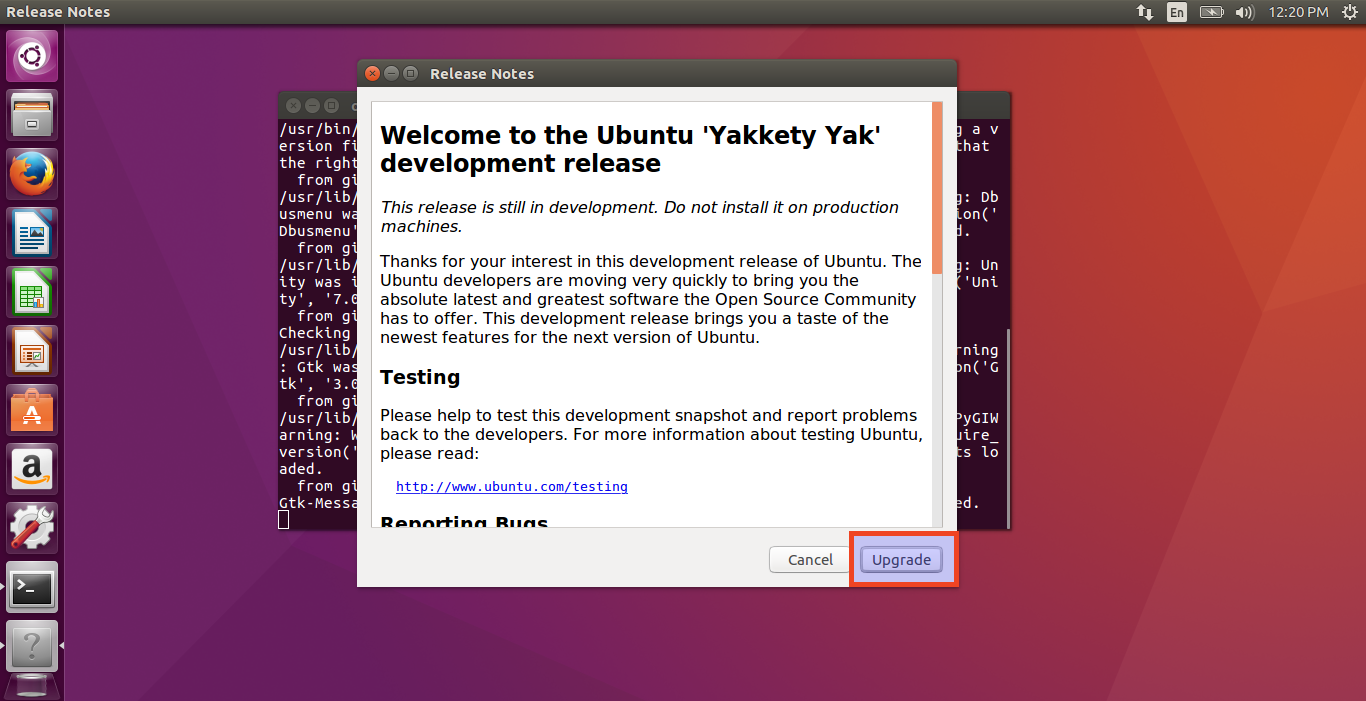This screenshot has height=701, width=1366.
Task: Cancel the release upgrade dialog
Action: coord(810,560)
